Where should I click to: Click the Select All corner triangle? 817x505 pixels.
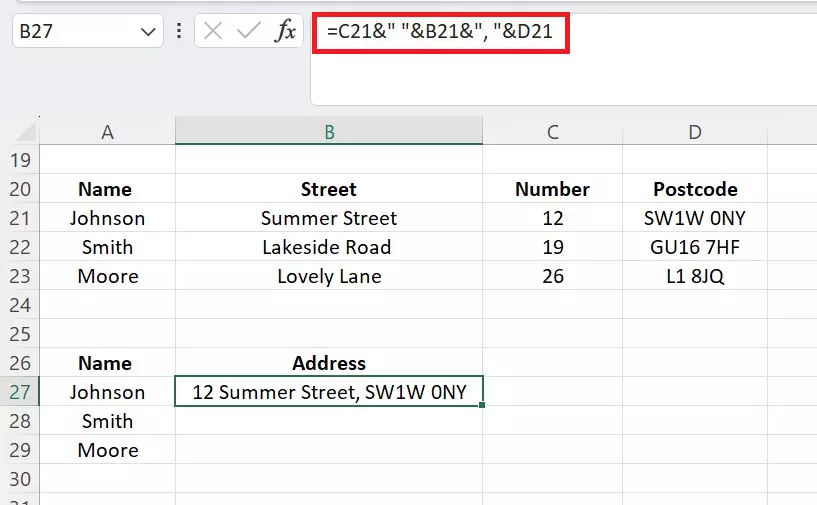(x=26, y=131)
